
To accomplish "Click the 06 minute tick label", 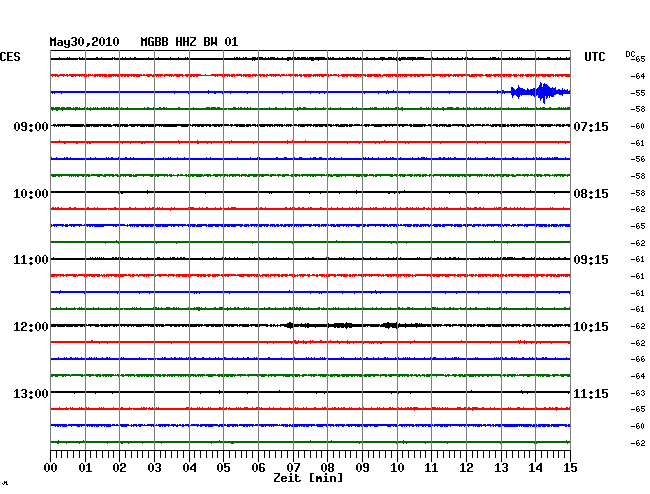I will [258, 467].
